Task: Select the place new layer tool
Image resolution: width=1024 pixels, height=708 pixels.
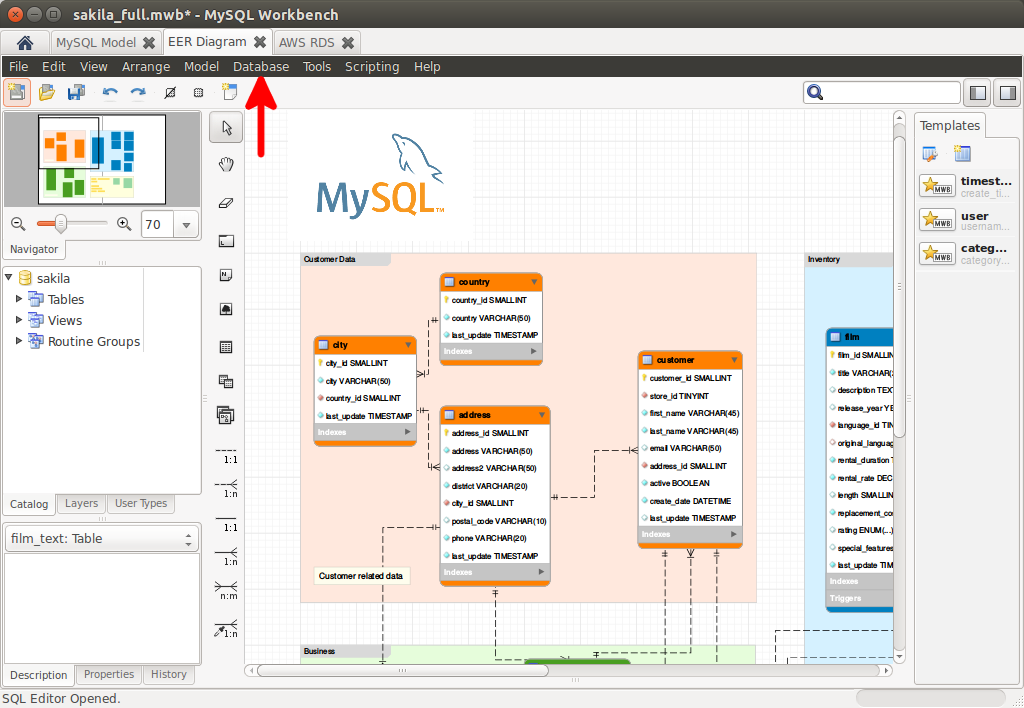Action: pyautogui.click(x=226, y=241)
